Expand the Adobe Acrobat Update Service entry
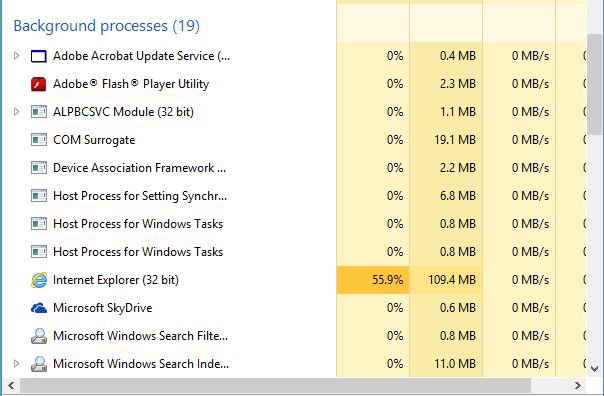 coord(16,56)
